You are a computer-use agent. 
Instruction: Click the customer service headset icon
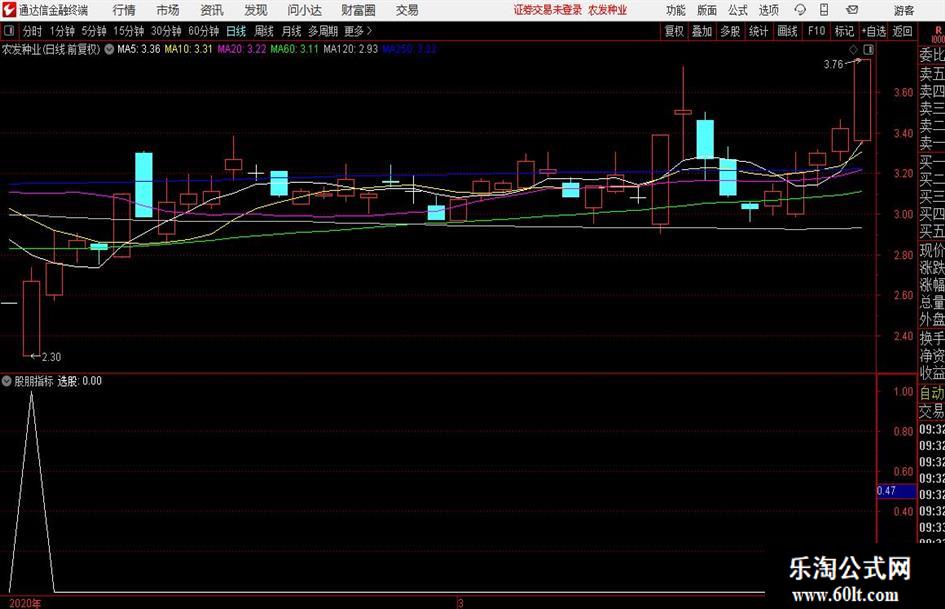click(x=800, y=10)
